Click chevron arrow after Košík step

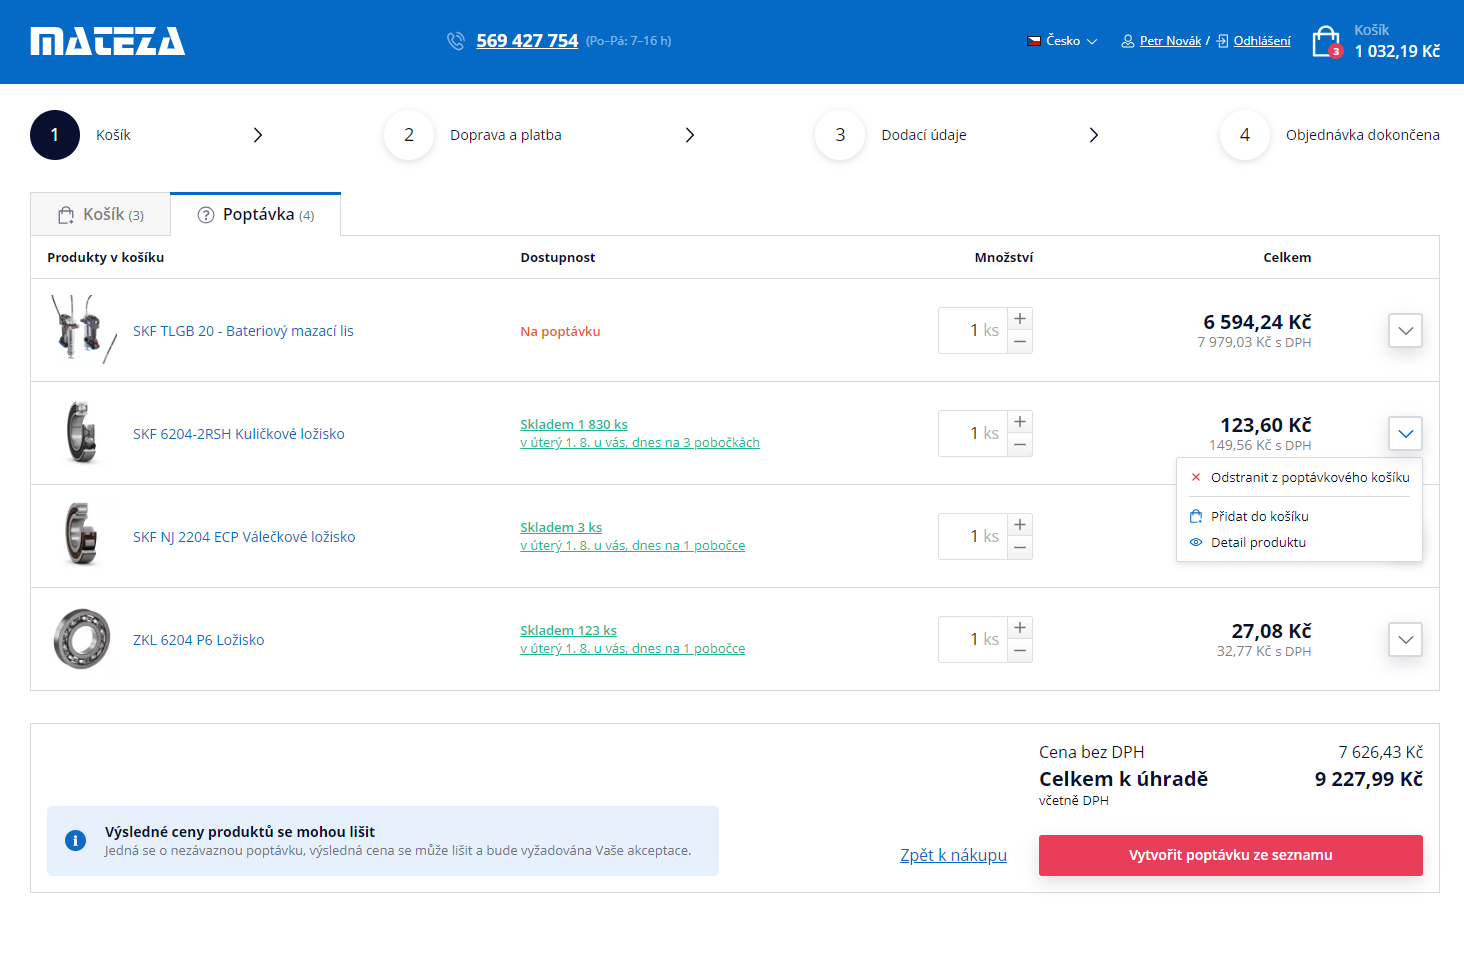pyautogui.click(x=258, y=135)
